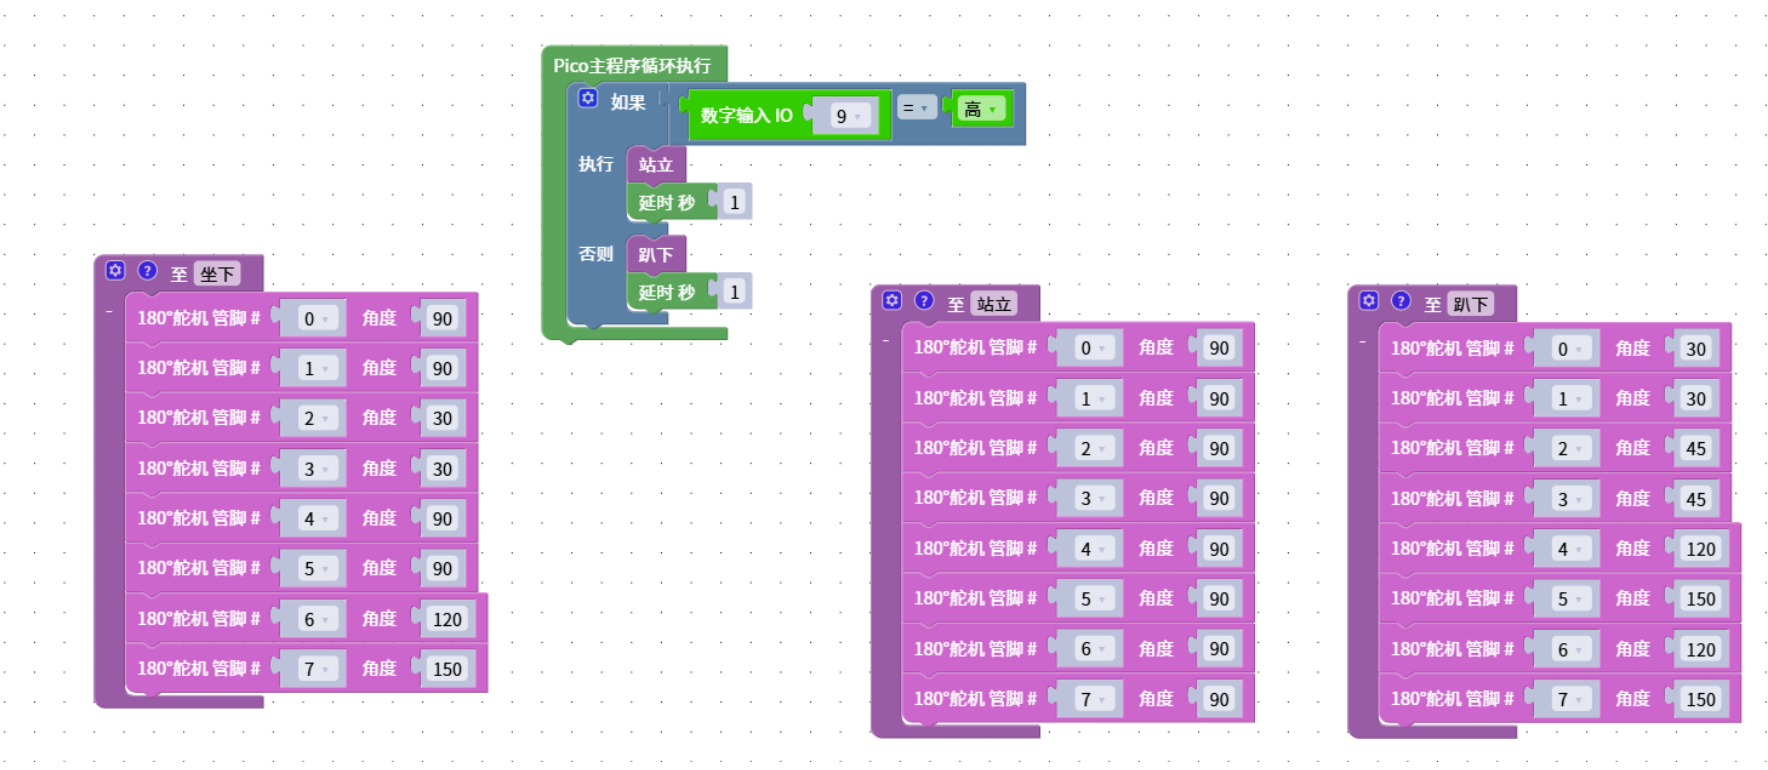The image size is (1768, 770).
Task: Select the 趴下 call block under 否则
Action: (656, 255)
